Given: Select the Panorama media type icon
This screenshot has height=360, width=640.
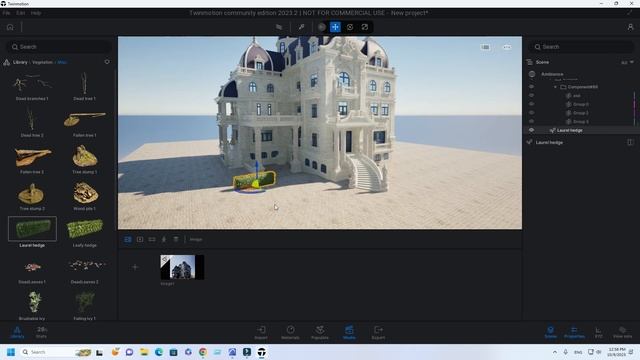Looking at the screenshot, I should (140, 240).
